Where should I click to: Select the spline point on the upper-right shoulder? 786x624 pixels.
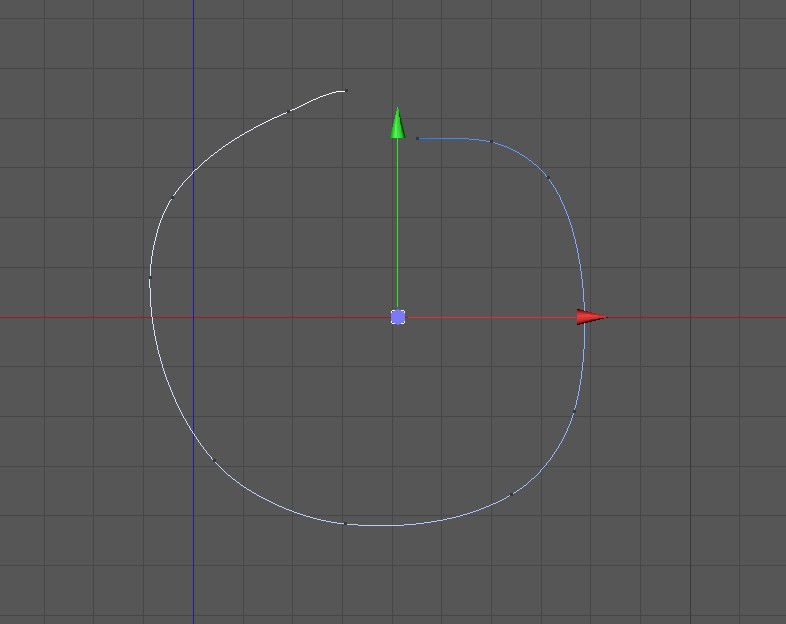tap(548, 177)
